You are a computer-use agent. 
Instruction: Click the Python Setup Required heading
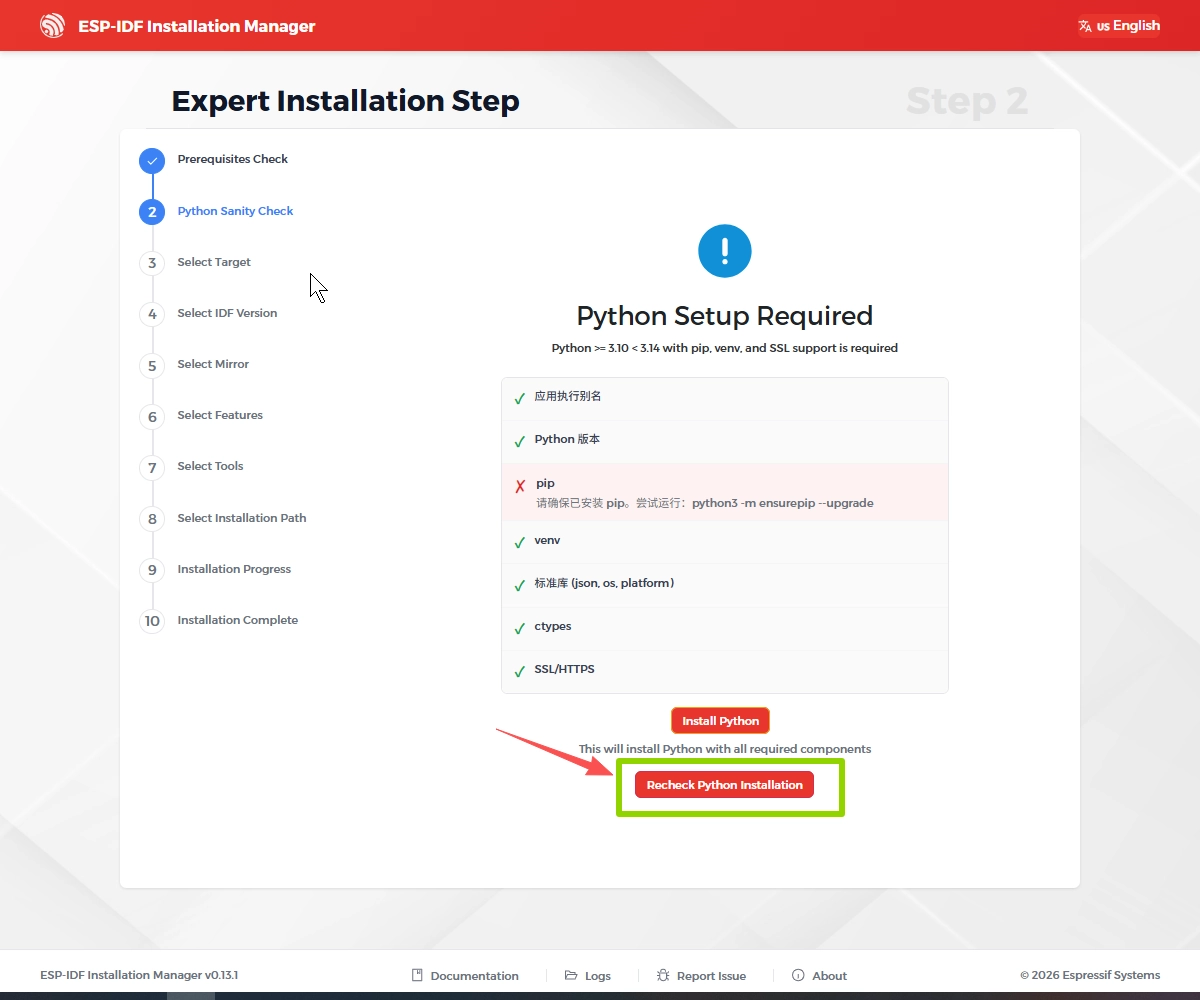[725, 316]
